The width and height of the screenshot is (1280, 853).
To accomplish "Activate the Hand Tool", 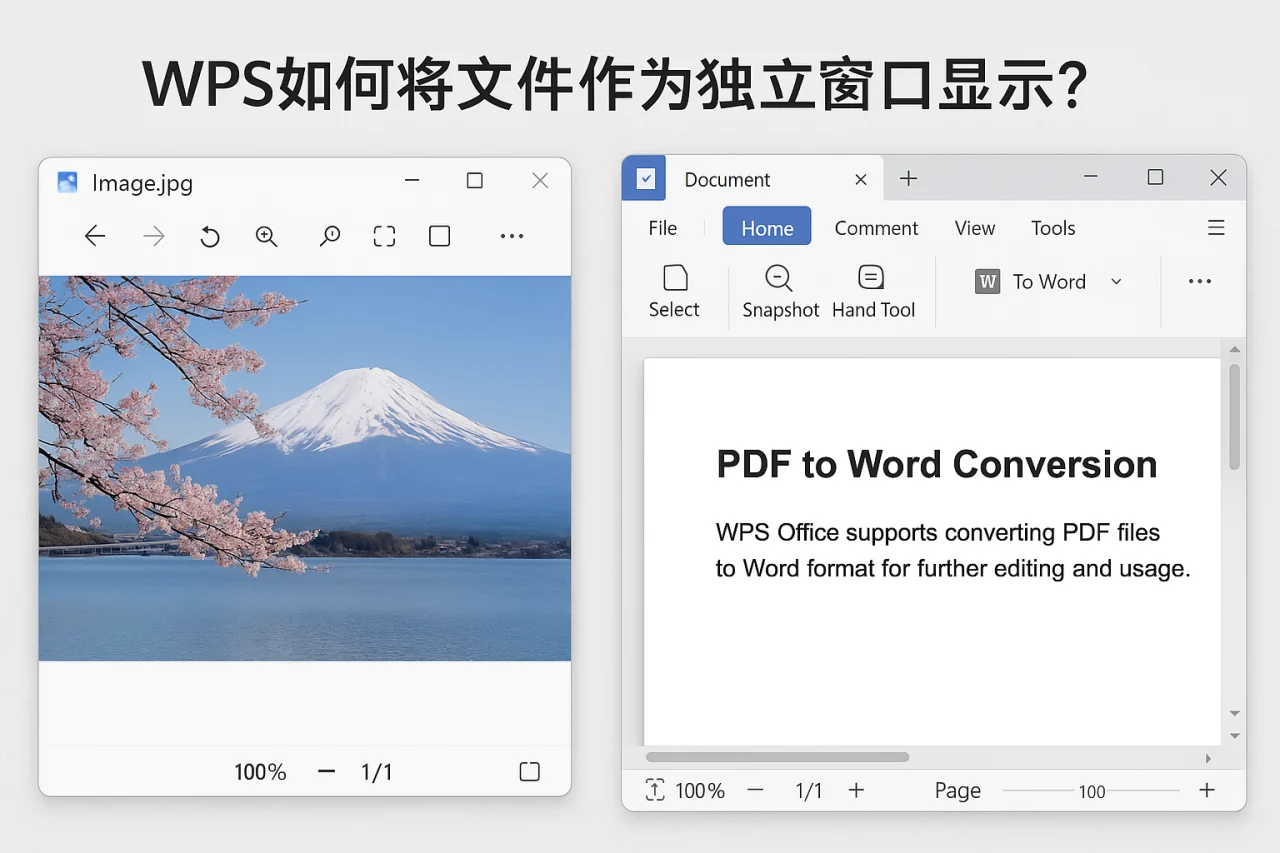I will point(872,290).
